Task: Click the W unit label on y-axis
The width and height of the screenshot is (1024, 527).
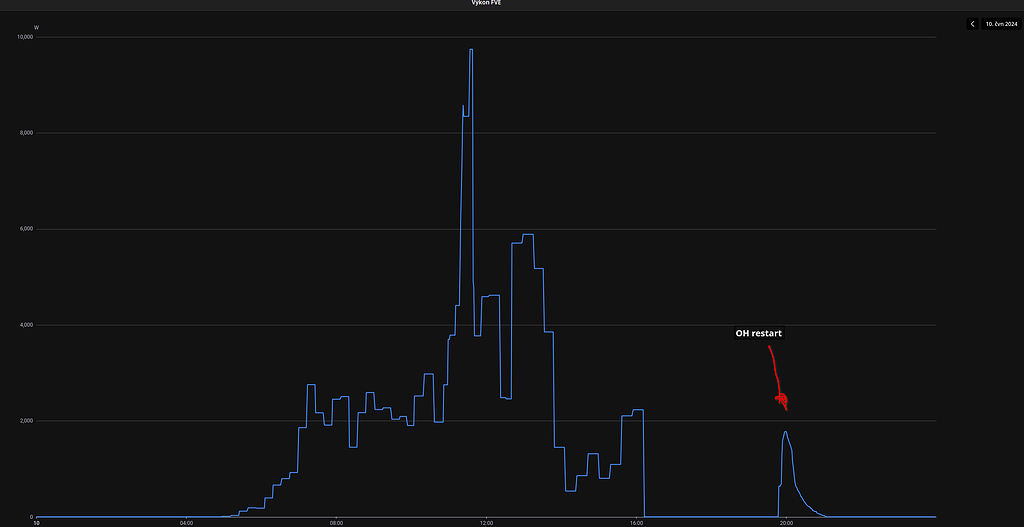Action: [36, 27]
